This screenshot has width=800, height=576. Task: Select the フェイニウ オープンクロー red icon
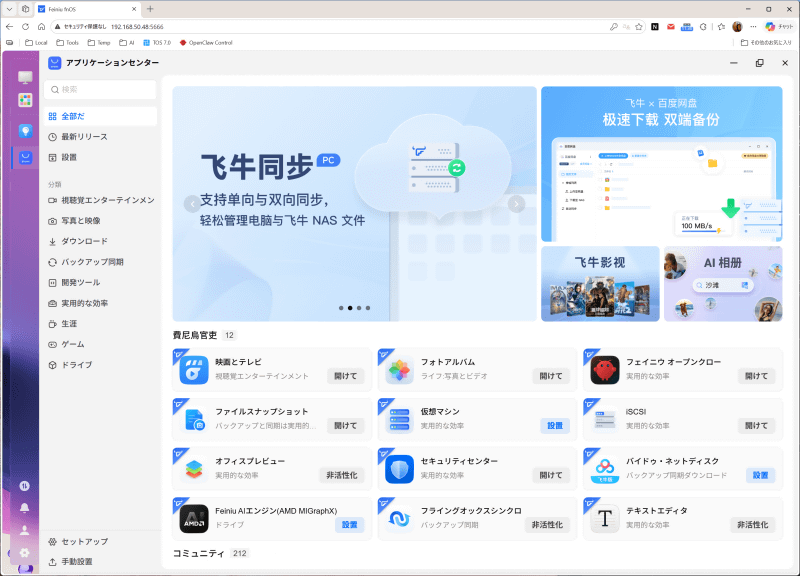[x=605, y=369]
